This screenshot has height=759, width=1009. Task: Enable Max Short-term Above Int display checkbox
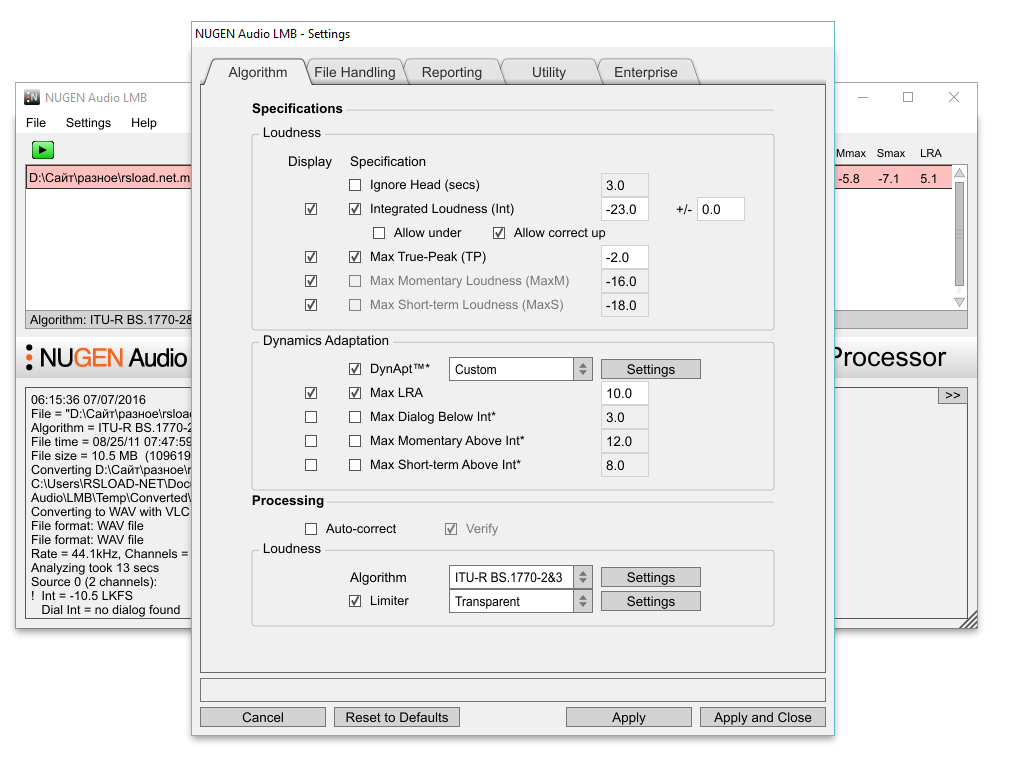(311, 465)
